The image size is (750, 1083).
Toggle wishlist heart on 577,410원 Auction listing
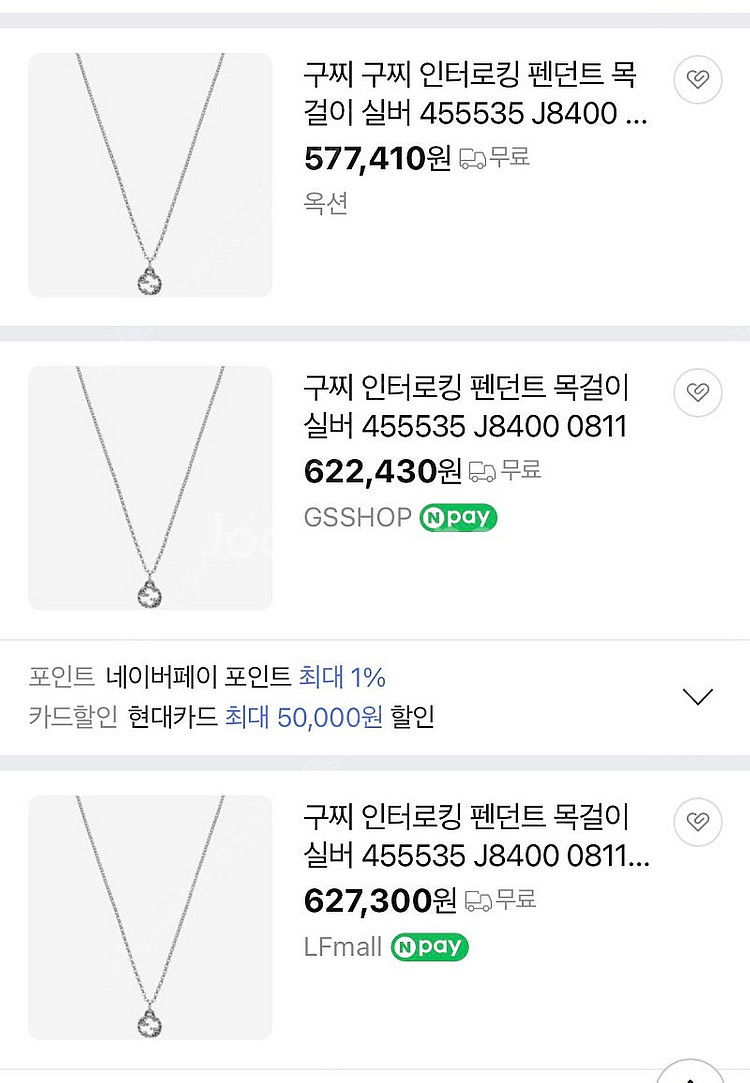click(698, 80)
